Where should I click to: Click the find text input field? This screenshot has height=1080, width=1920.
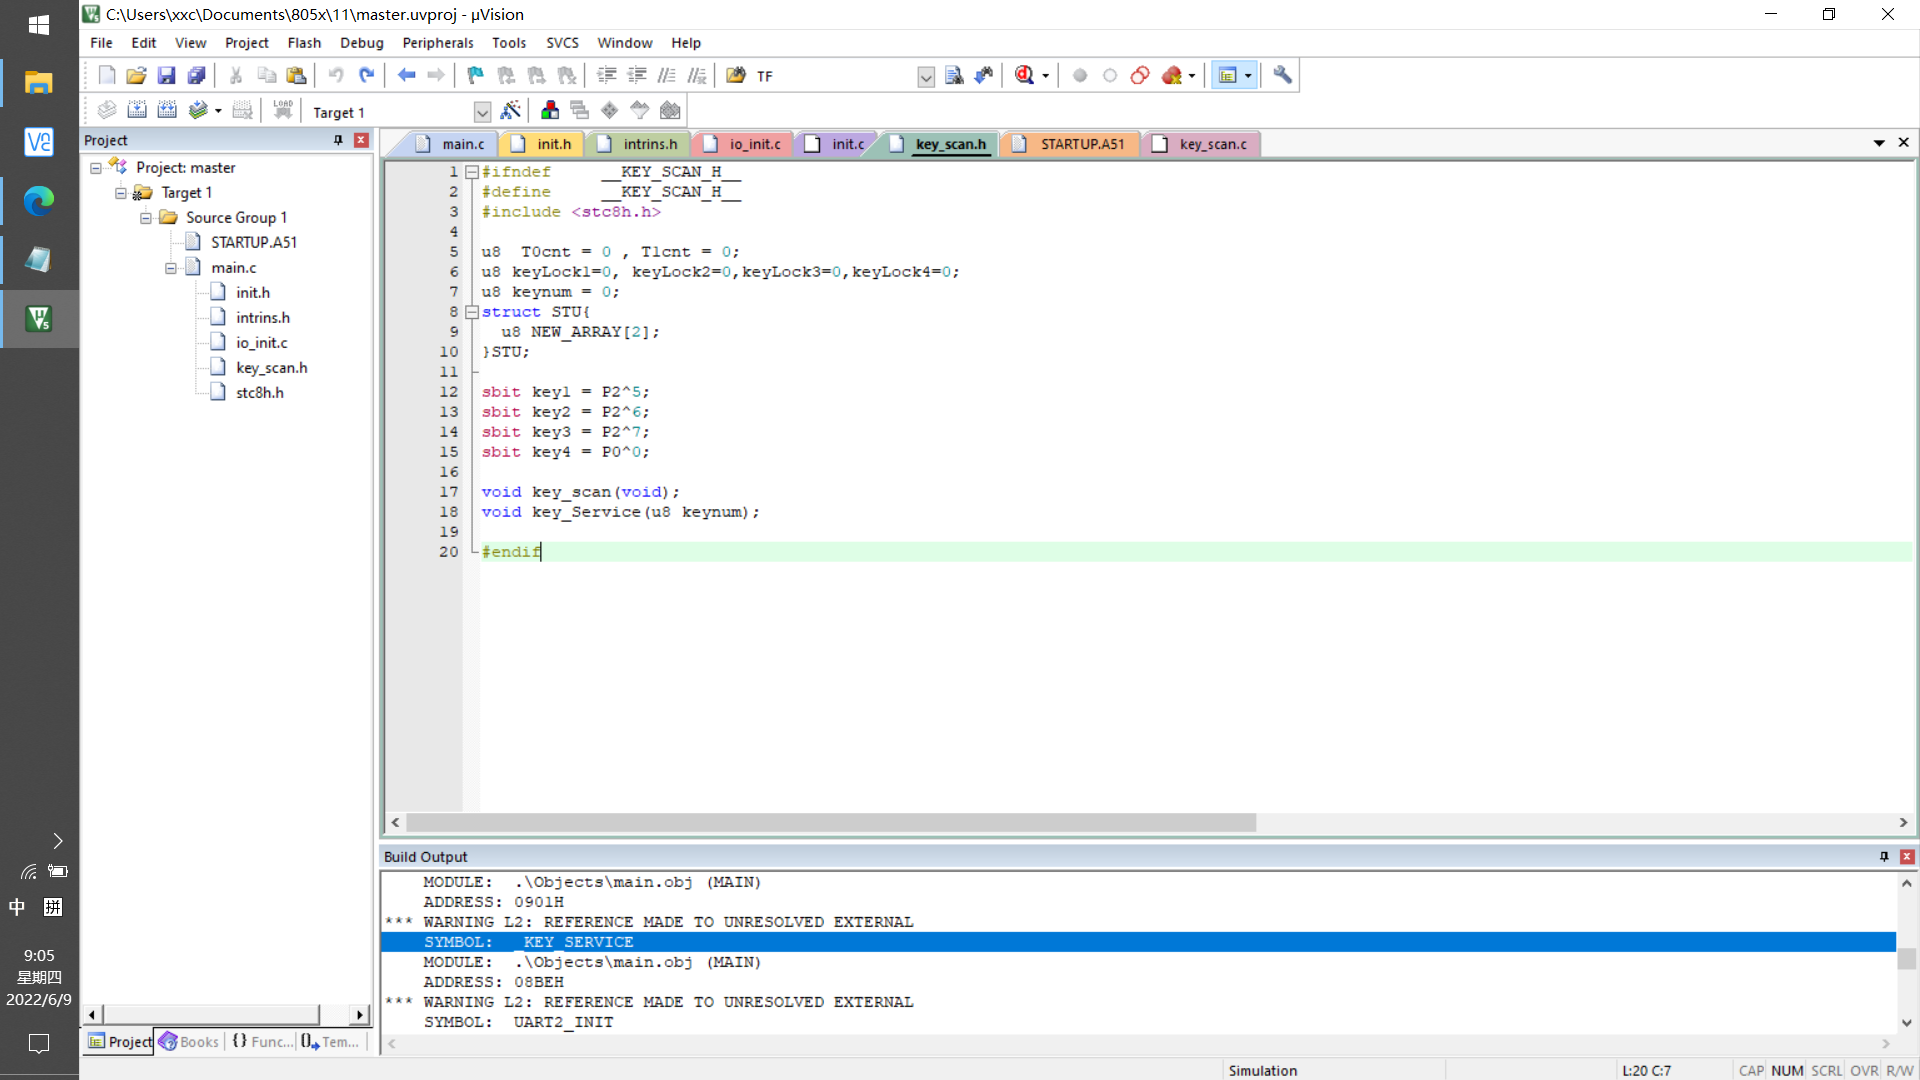[835, 76]
